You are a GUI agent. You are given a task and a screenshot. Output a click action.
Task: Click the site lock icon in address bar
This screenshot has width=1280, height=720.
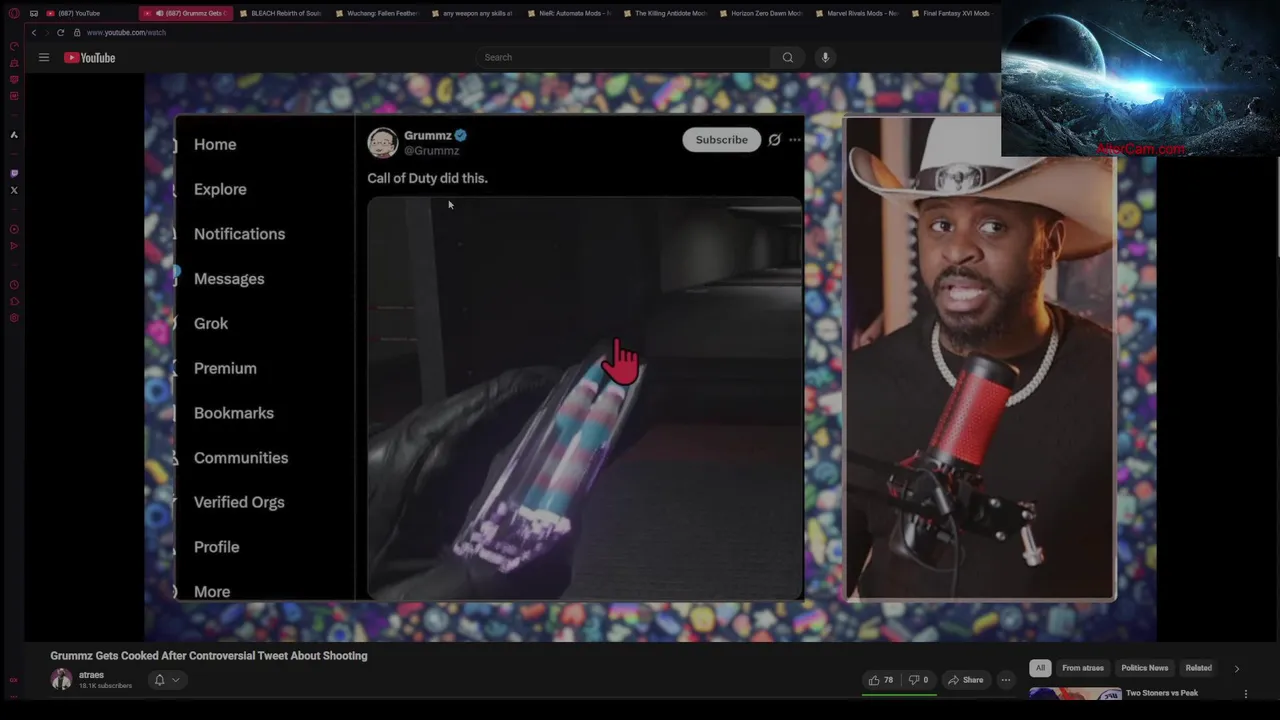[77, 32]
